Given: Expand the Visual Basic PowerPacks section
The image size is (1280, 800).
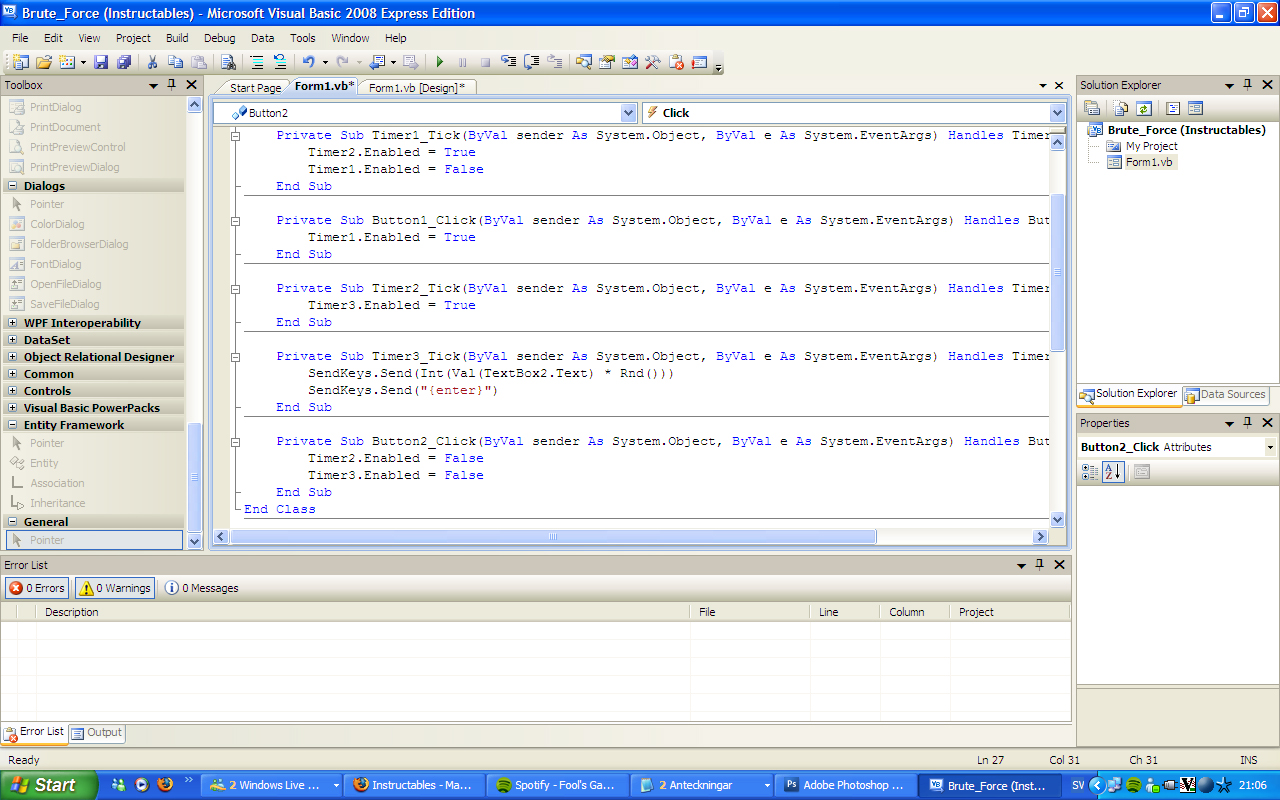Looking at the screenshot, I should (14, 408).
